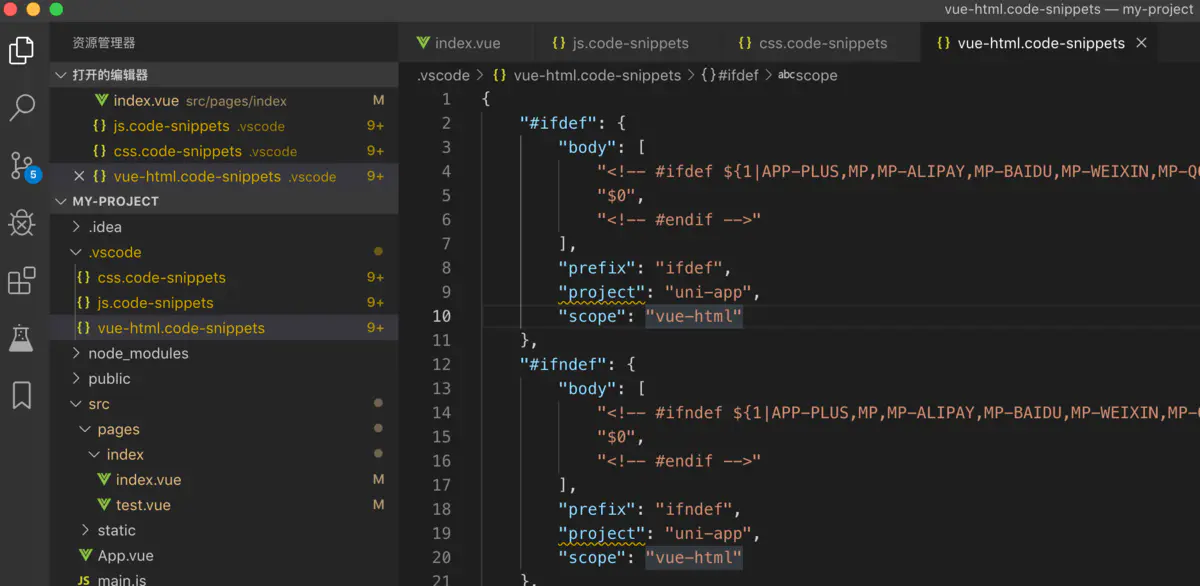The image size is (1200, 586).
Task: Collapse the MY-PROJECT section
Action: [62, 201]
